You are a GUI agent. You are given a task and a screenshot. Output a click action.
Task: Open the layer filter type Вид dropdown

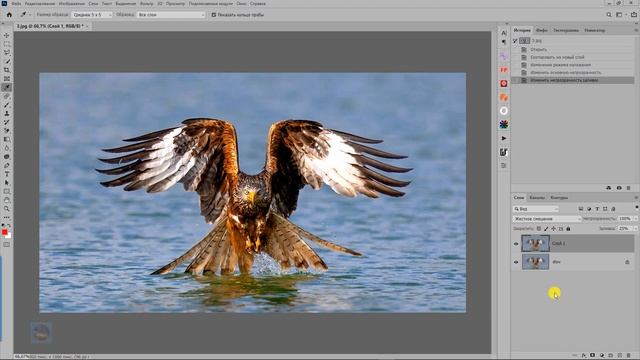(536, 209)
